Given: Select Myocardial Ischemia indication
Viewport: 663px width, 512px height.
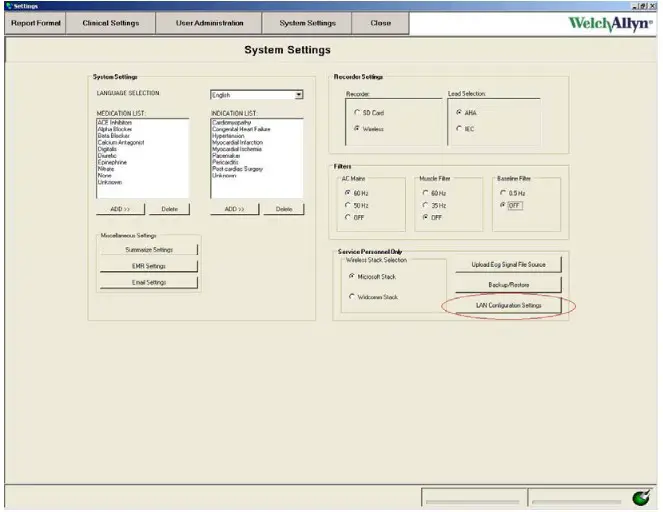Looking at the screenshot, I should tap(237, 149).
